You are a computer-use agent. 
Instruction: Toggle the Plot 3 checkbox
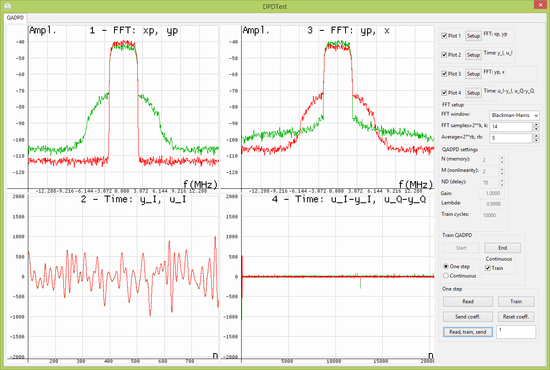tap(444, 74)
